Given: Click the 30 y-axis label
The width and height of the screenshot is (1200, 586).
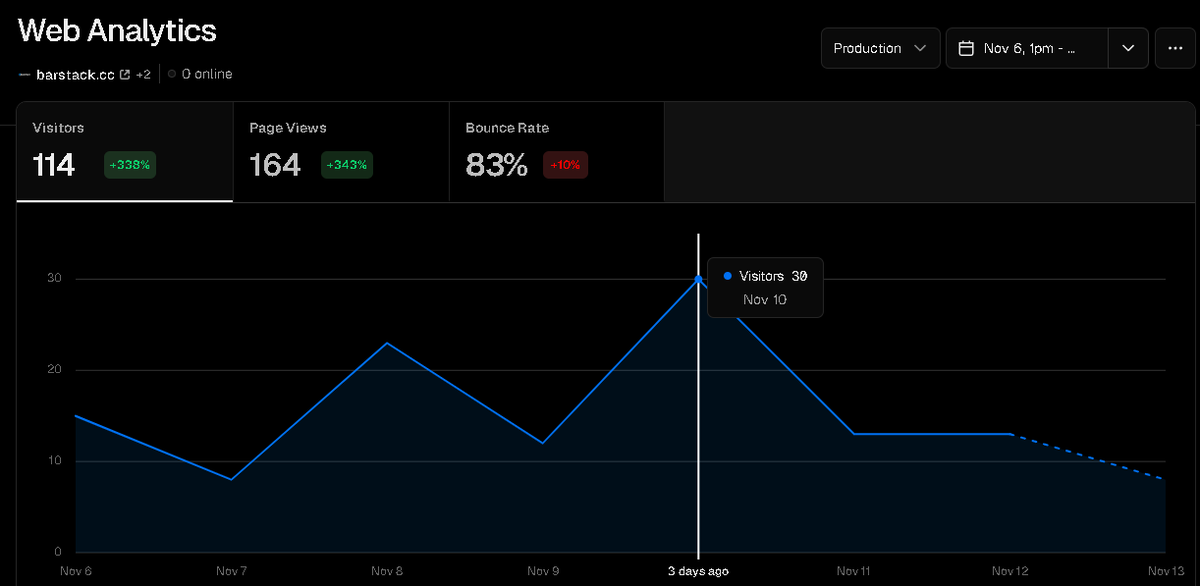Looking at the screenshot, I should coord(55,279).
